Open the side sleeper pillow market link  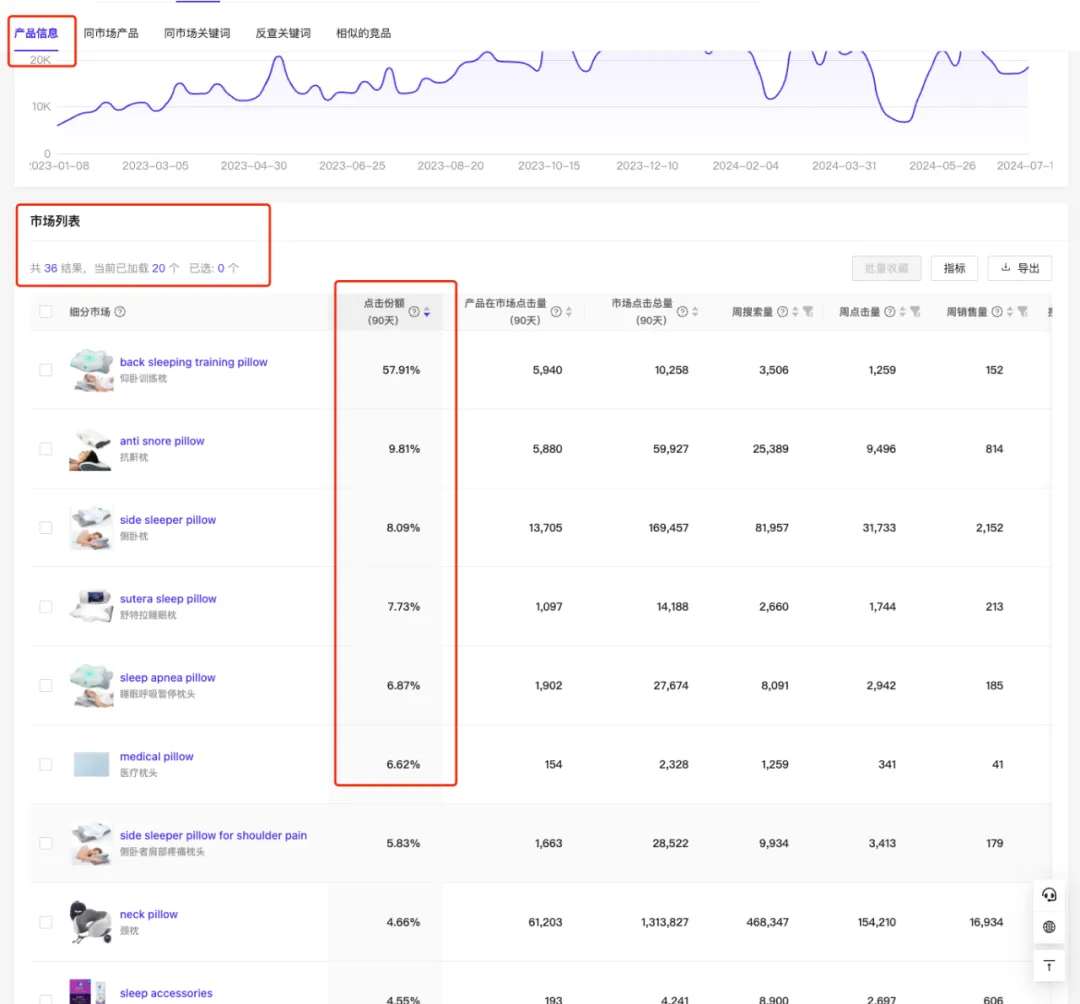[x=167, y=520]
